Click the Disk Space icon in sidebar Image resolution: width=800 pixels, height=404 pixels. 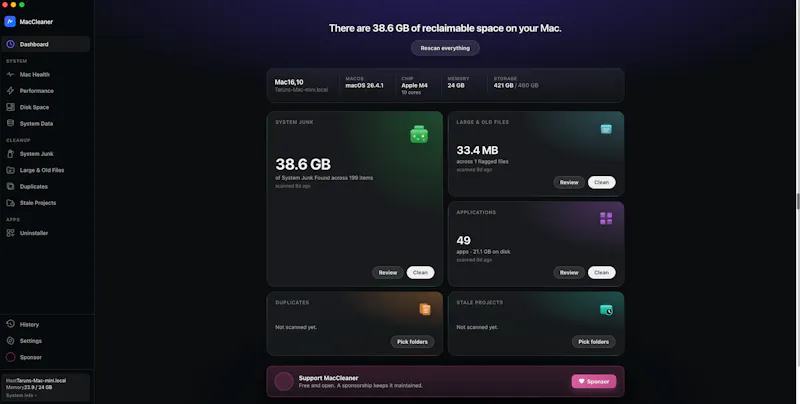click(10, 107)
